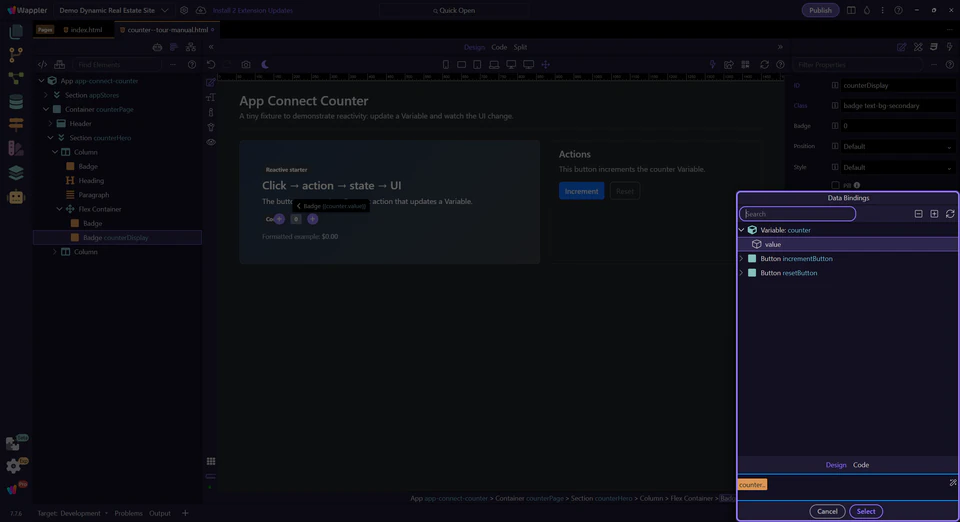Toggle dark mode moon icon
Screen dimensions: 960x522
[x=265, y=65]
